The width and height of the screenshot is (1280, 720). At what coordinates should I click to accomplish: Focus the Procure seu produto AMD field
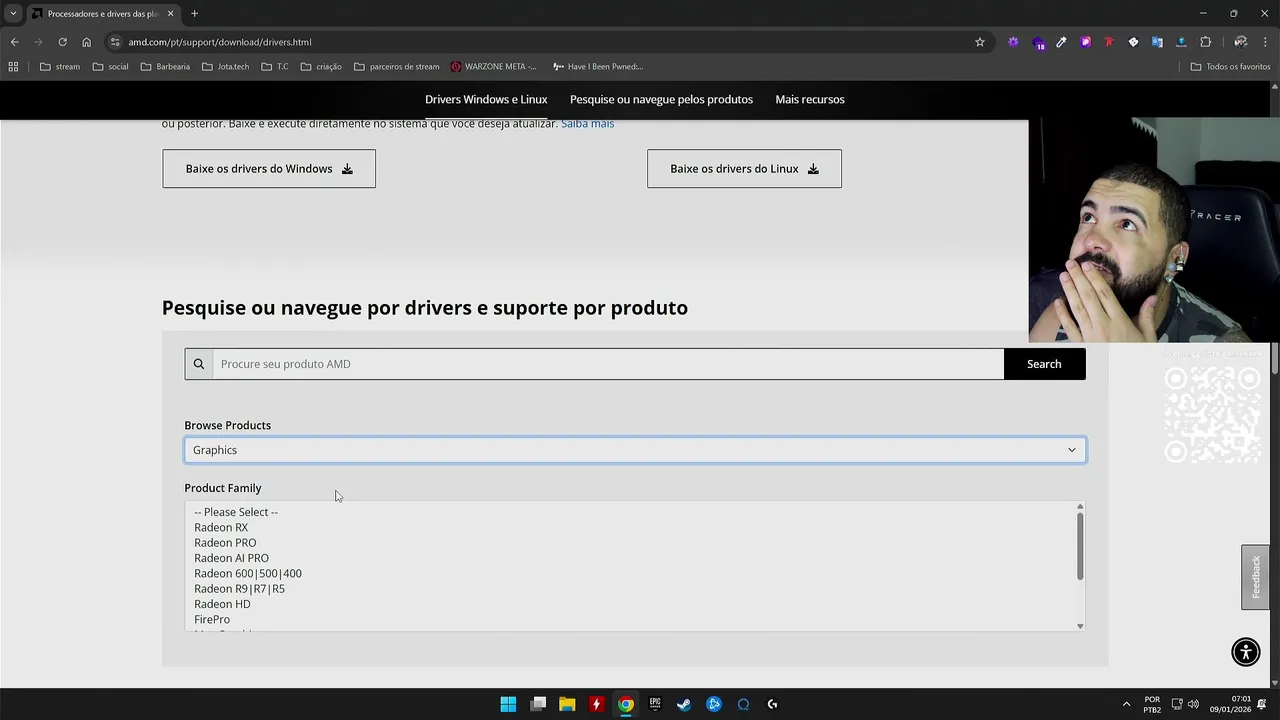(x=608, y=364)
